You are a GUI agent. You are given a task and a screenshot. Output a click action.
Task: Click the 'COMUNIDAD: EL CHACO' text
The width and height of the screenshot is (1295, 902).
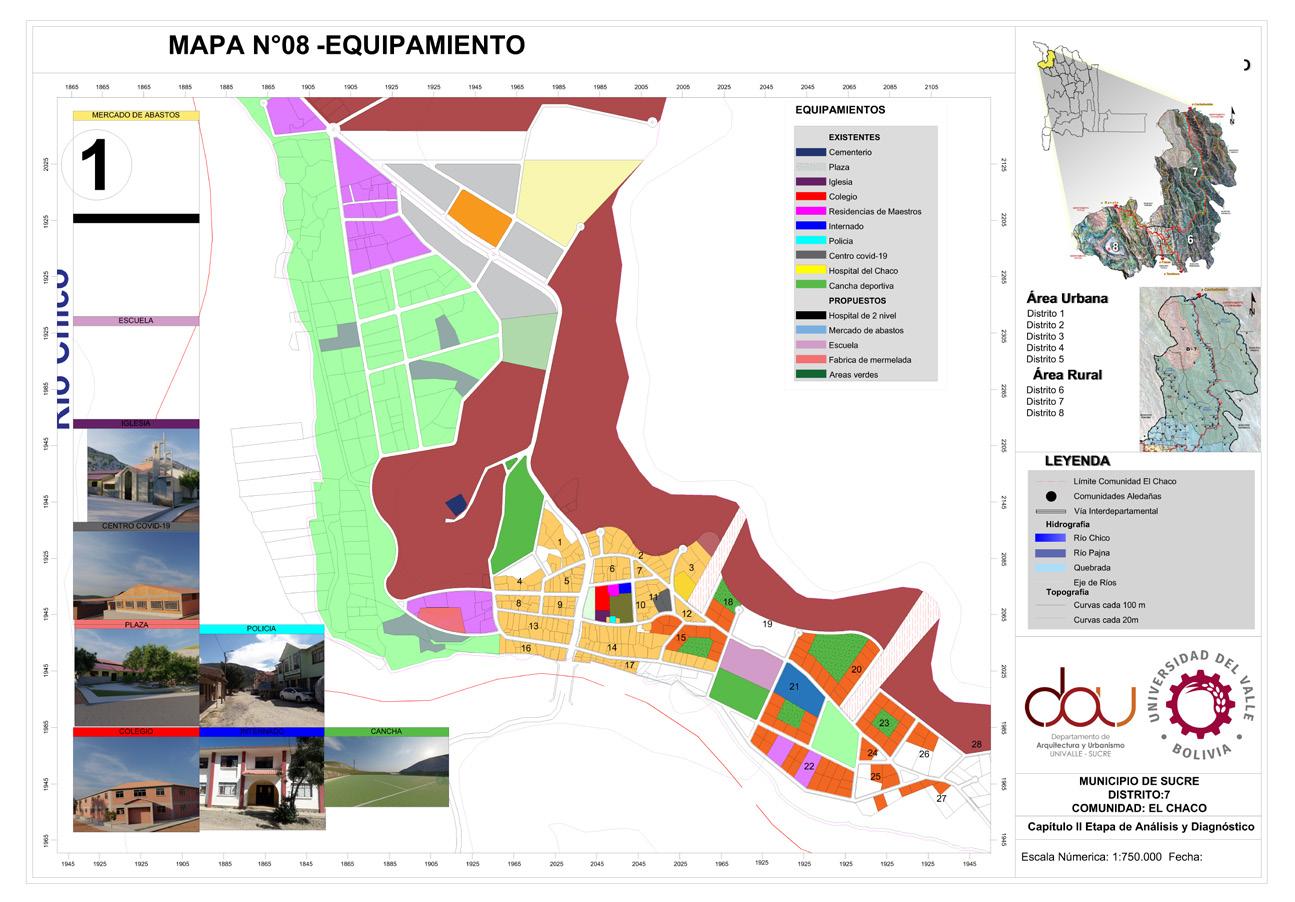1138,808
